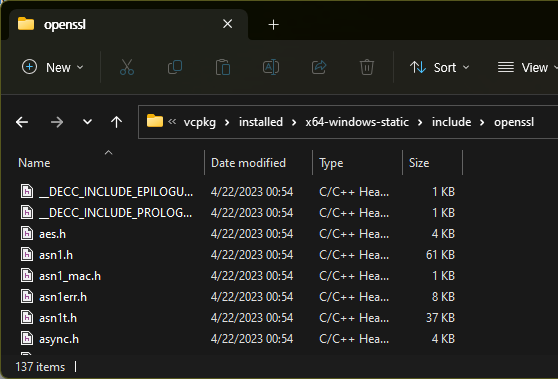This screenshot has width=558, height=379.
Task: Click header file icon of async.h
Action: pos(27,338)
